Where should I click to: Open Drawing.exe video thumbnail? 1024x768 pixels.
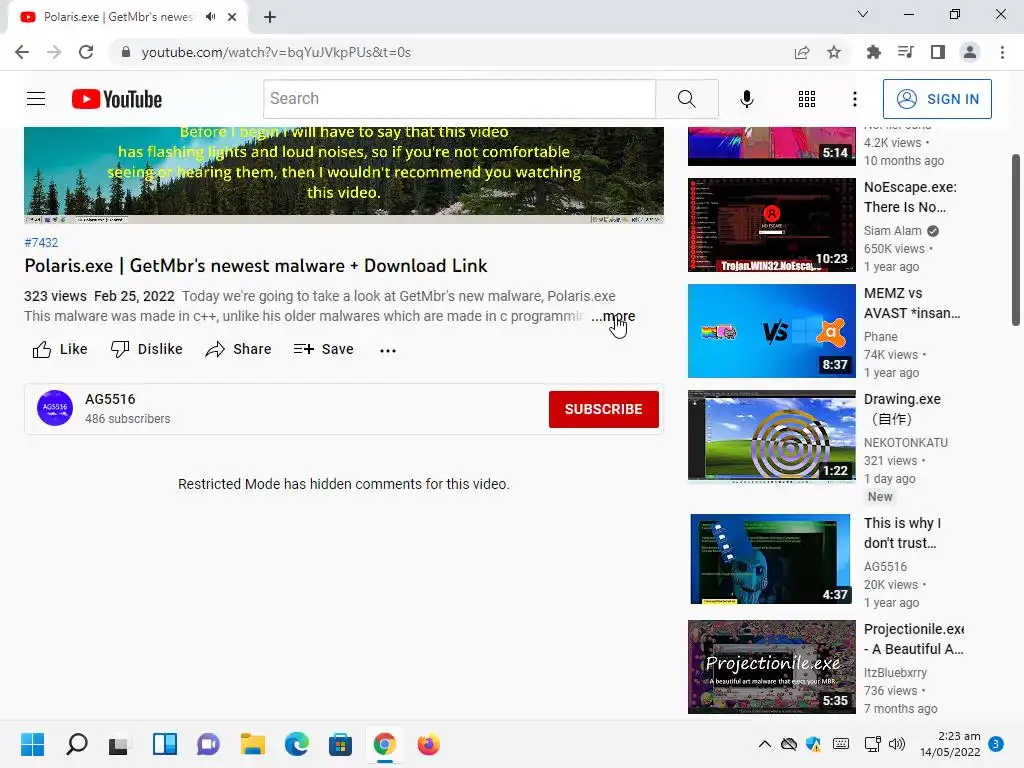(771, 436)
